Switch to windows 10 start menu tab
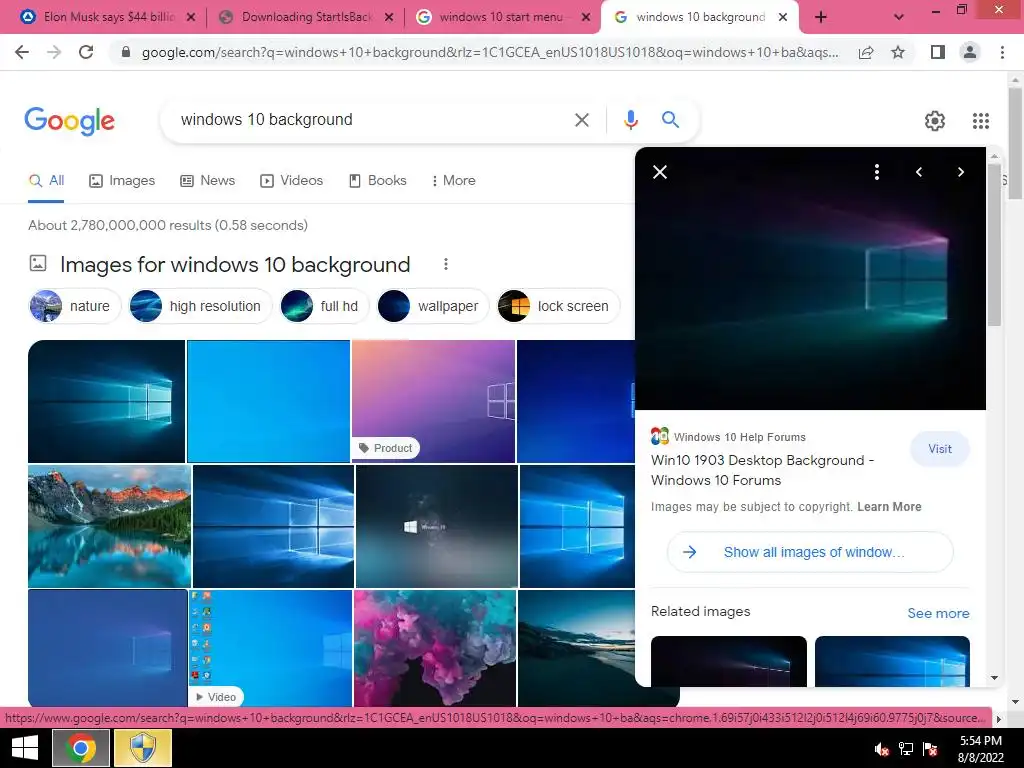This screenshot has width=1024, height=768. coord(501,17)
